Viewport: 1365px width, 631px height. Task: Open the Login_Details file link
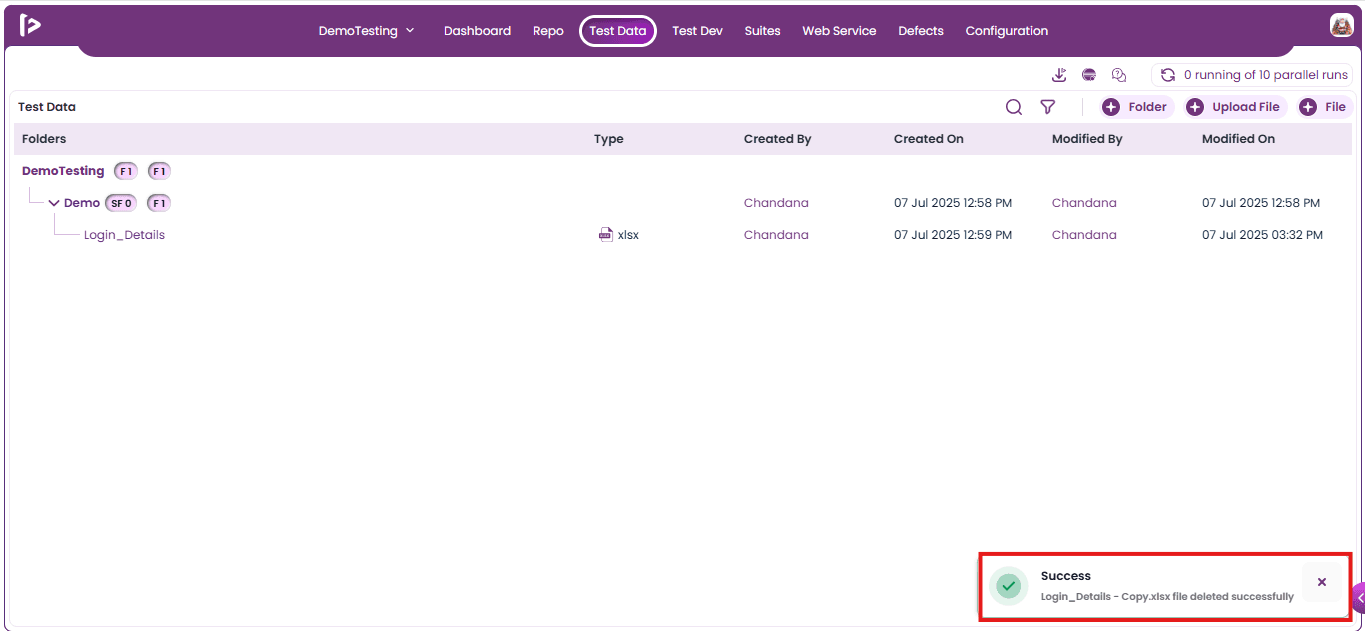[124, 235]
